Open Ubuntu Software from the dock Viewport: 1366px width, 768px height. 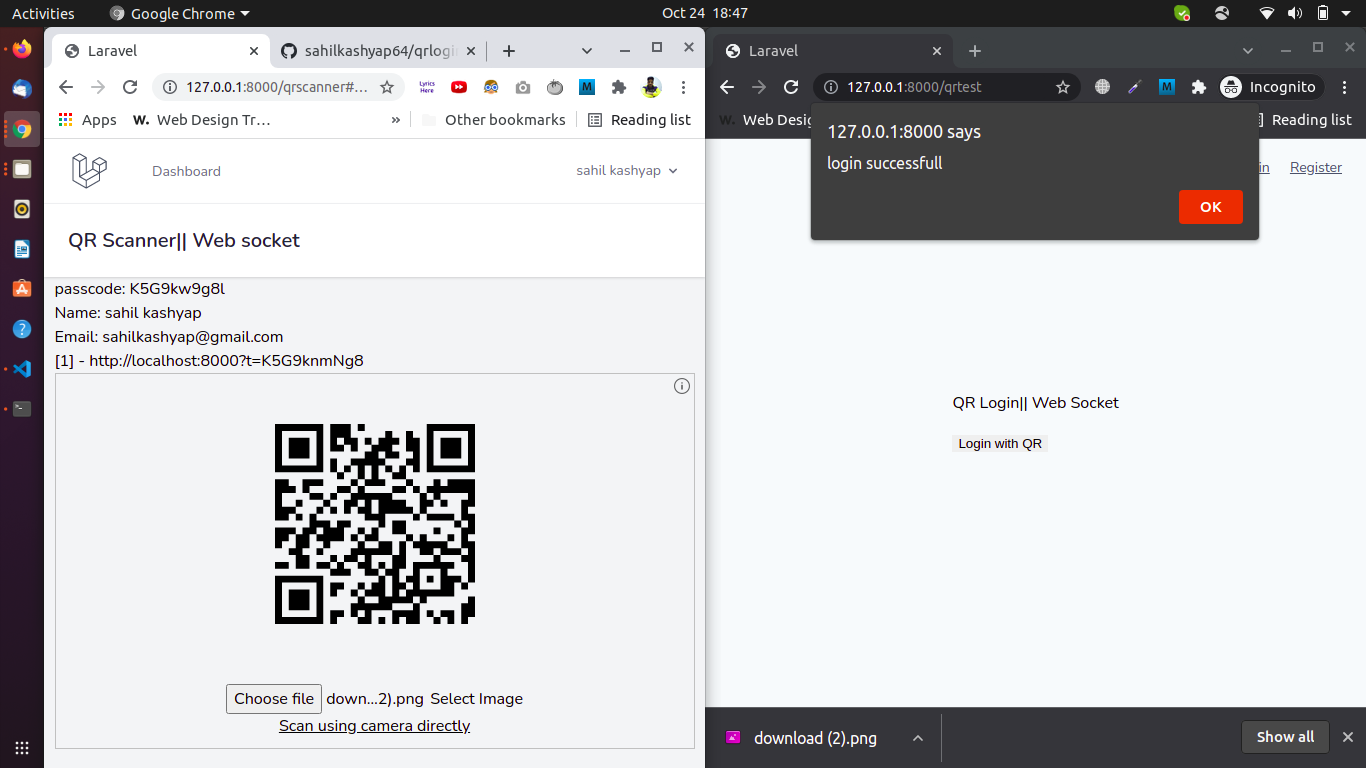pos(22,288)
